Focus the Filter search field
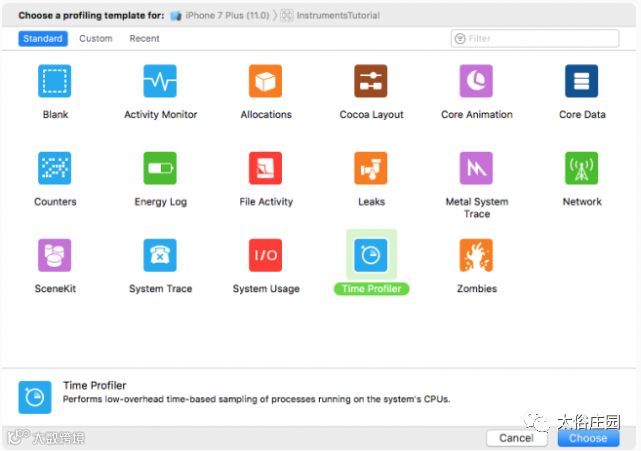Screen dimensions: 641x451 535,38
